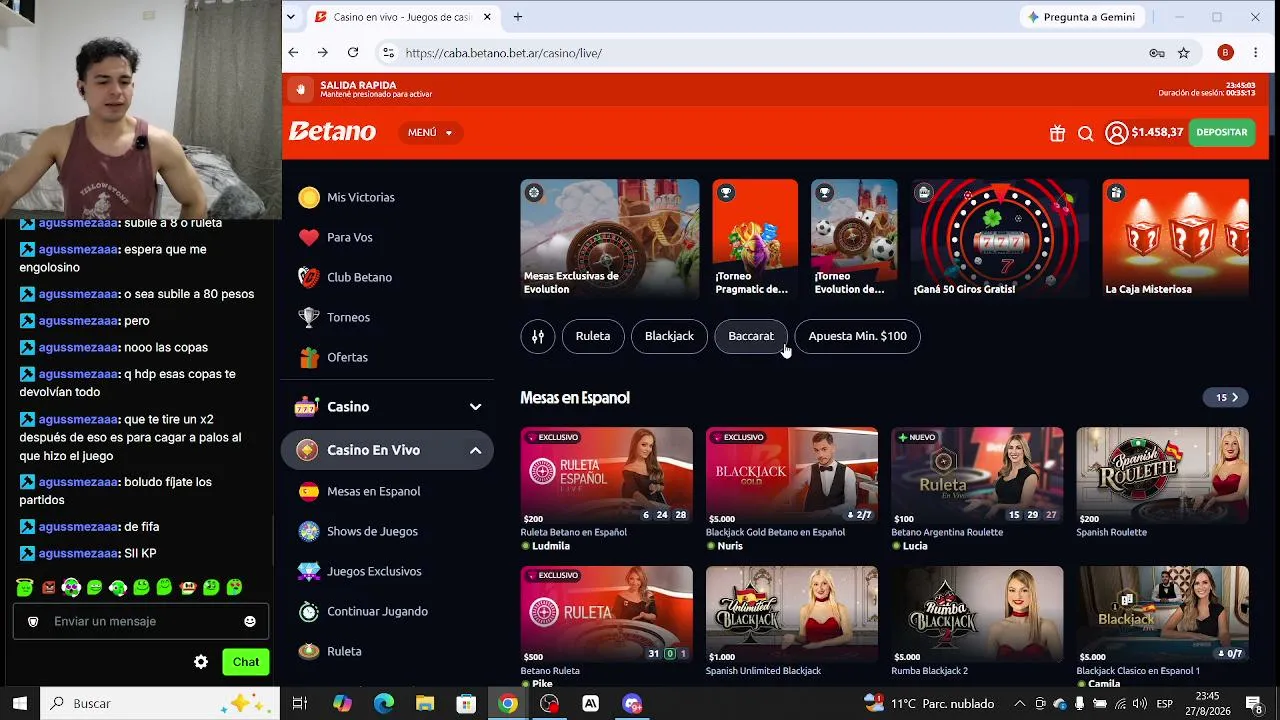Open Microsoft Edge from the taskbar
Viewport: 1280px width, 720px height.
[384, 704]
